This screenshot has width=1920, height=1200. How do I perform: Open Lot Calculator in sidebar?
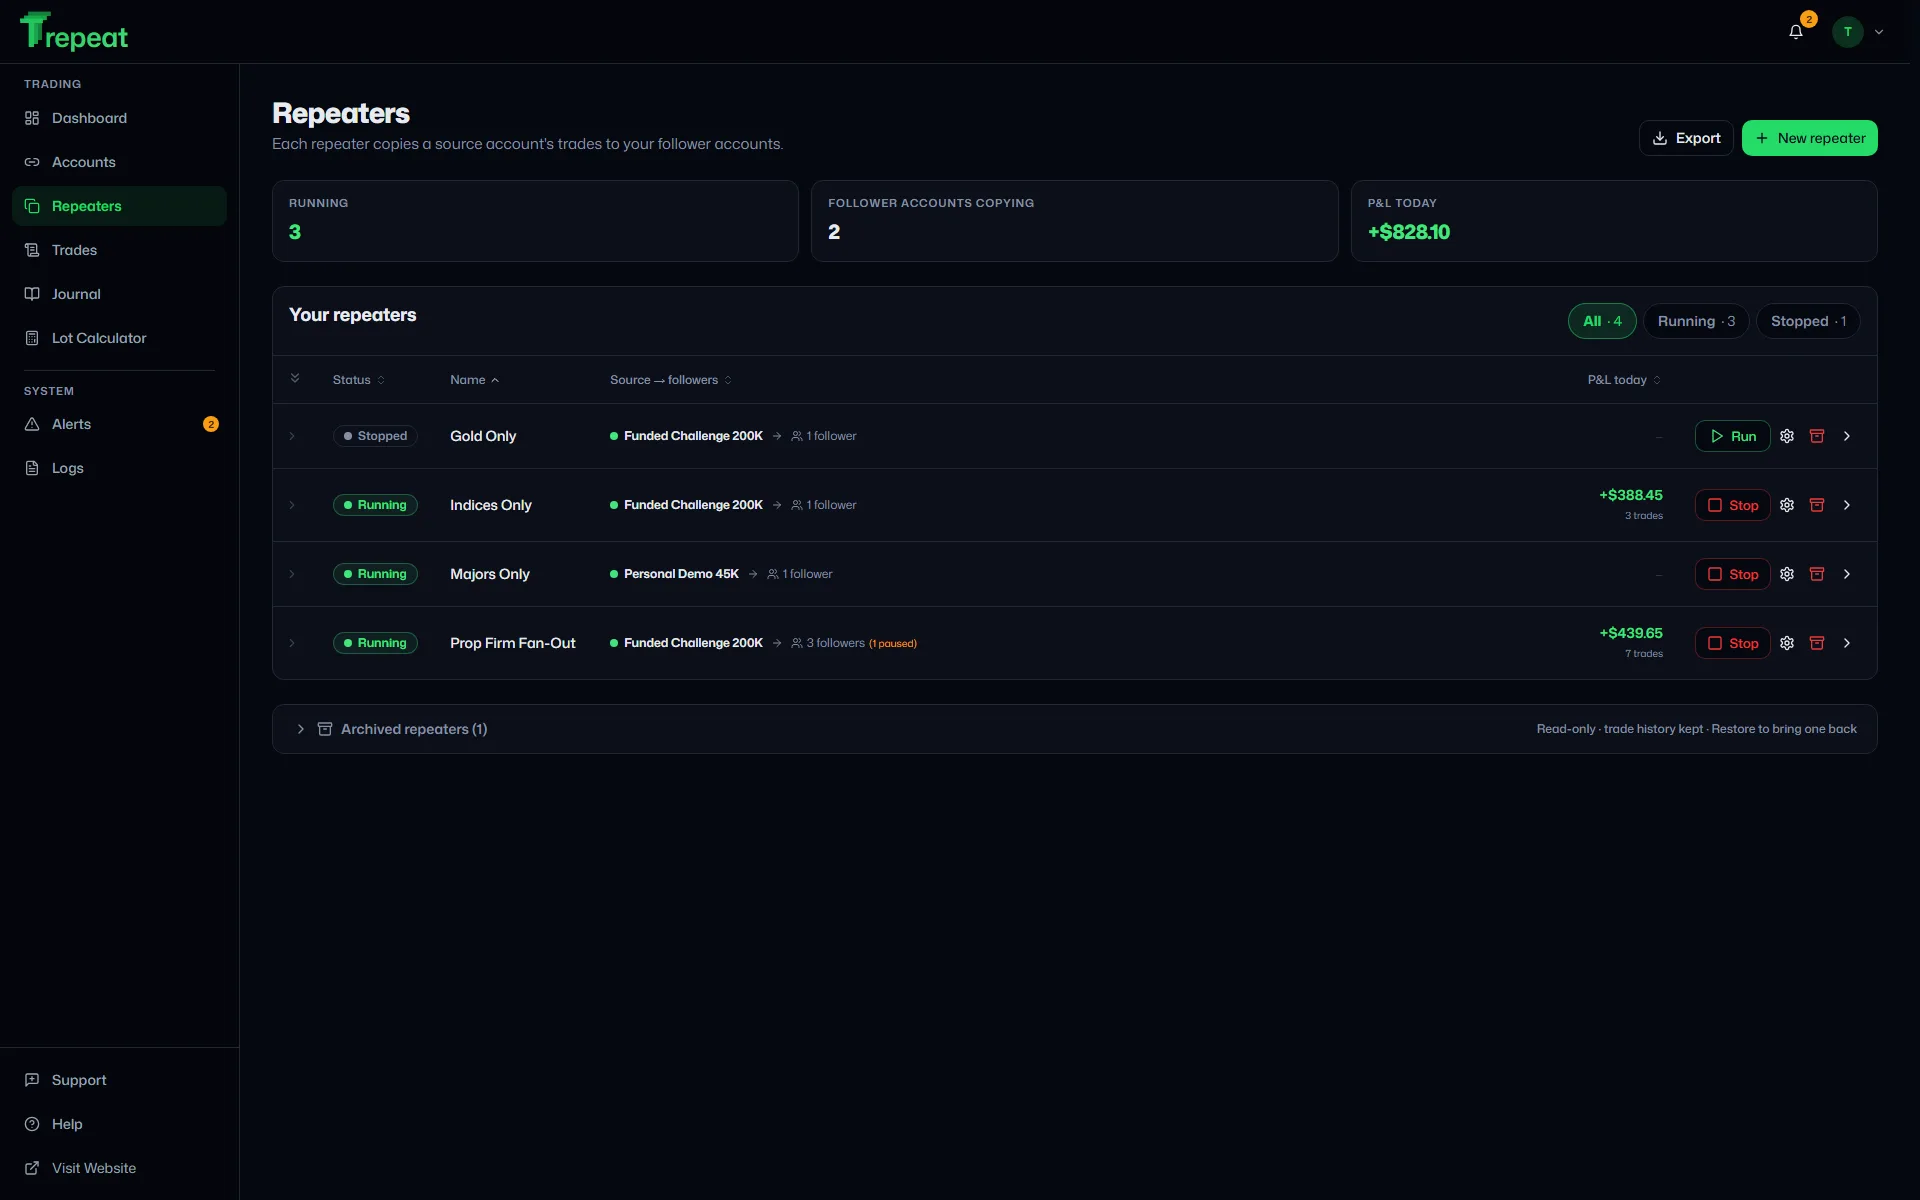(119, 338)
